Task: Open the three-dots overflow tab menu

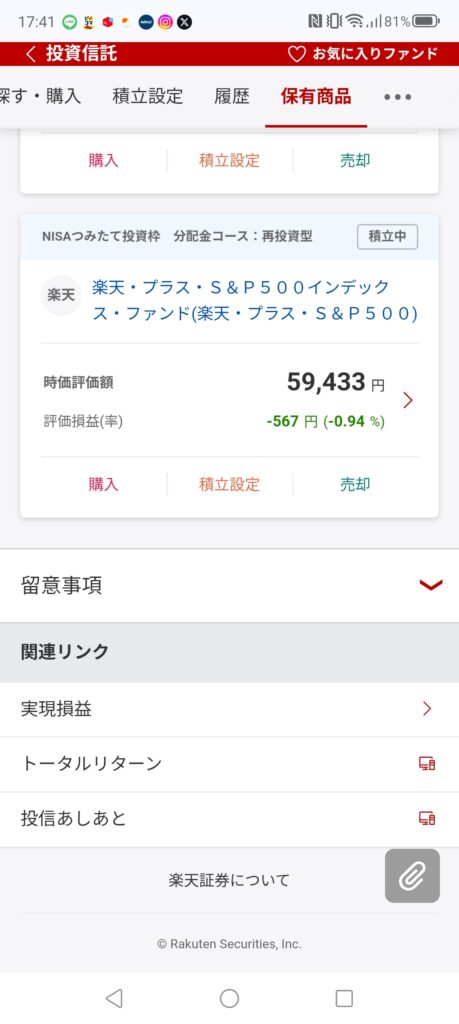Action: coord(398,97)
